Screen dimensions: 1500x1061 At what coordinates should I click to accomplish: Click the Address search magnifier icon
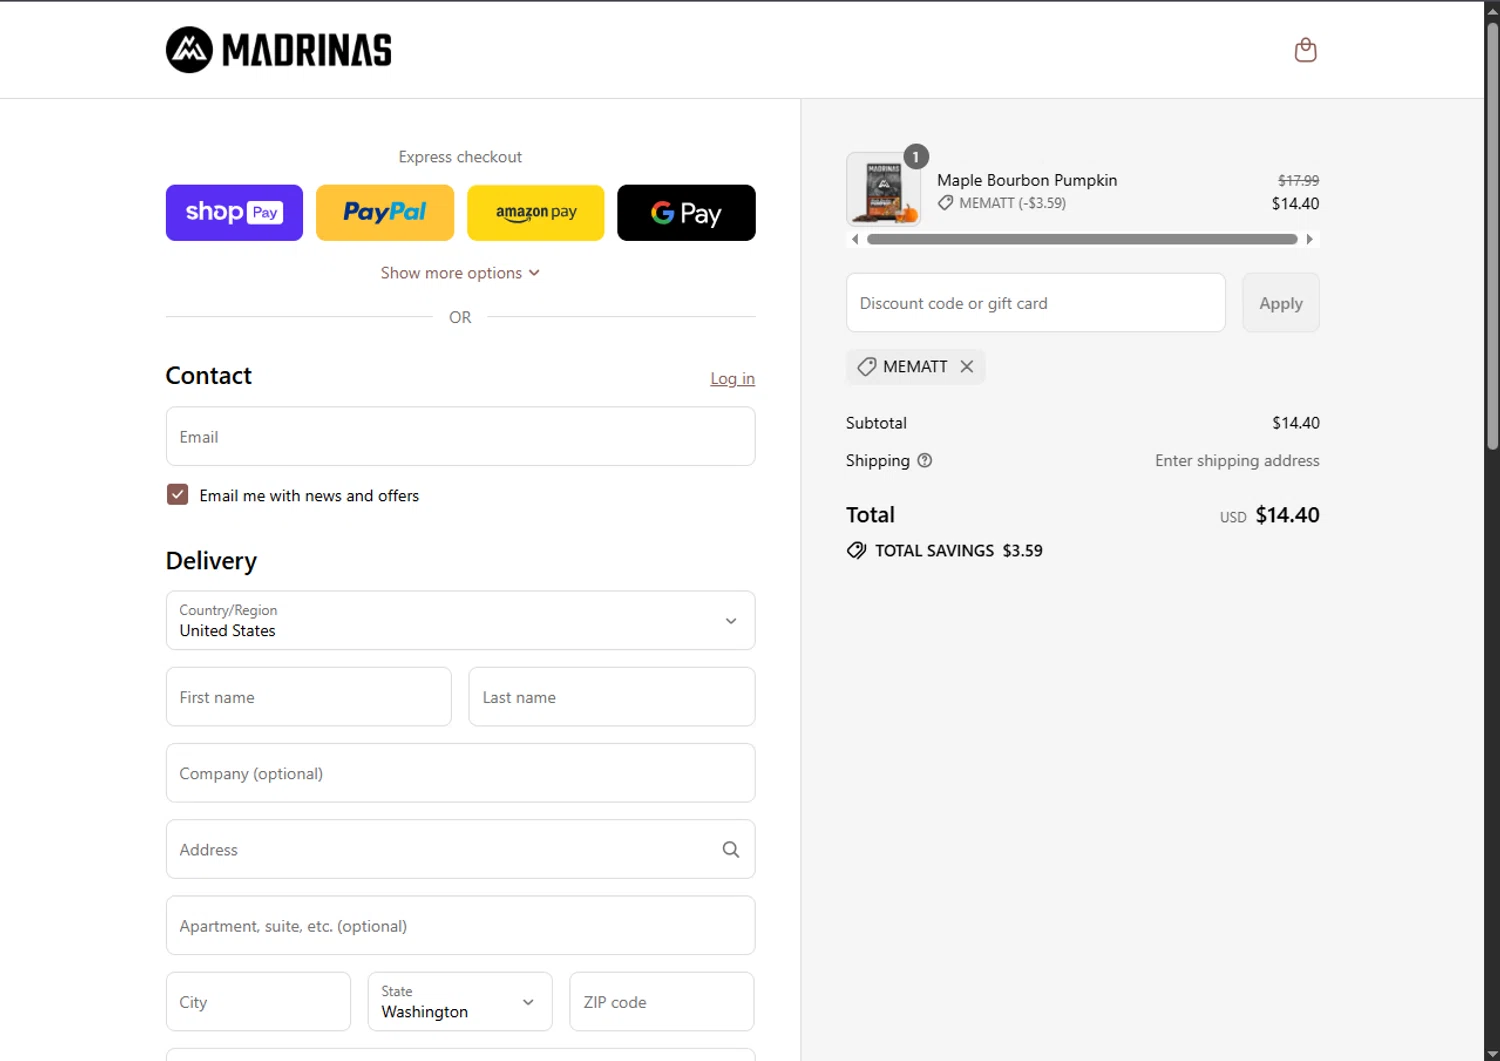click(731, 849)
